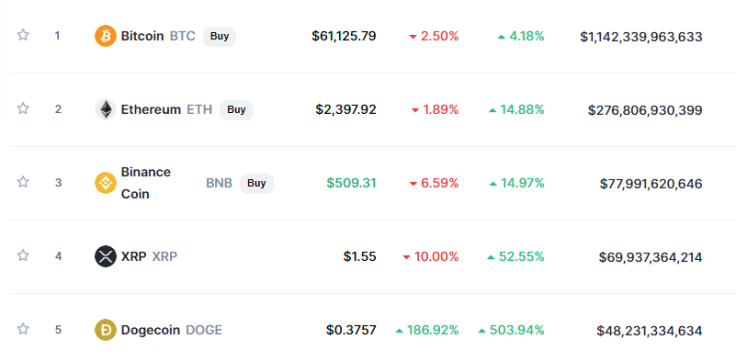Open the Bitcoin coin name link
The height and width of the screenshot is (362, 736).
[x=142, y=36]
